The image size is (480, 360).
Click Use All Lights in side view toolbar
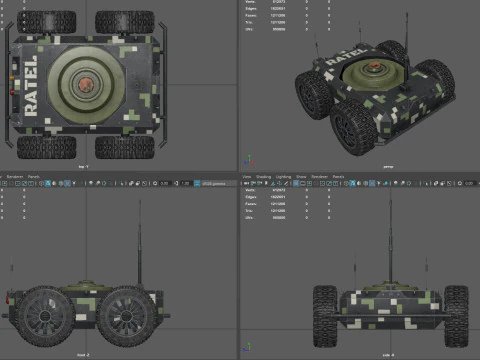click(x=378, y=183)
